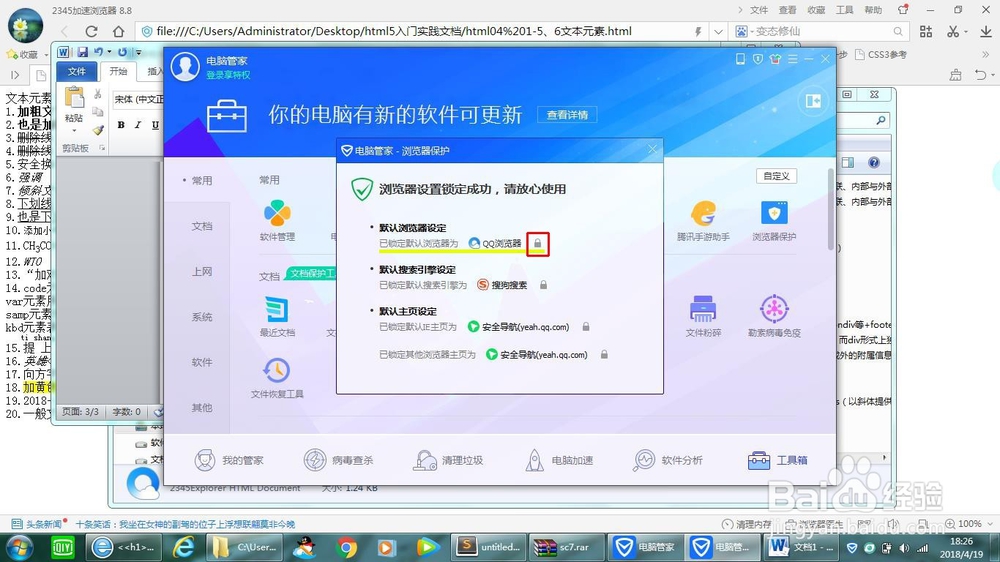Image resolution: width=1000 pixels, height=562 pixels.
Task: Open the 最近文档 tool
Action: (x=277, y=317)
